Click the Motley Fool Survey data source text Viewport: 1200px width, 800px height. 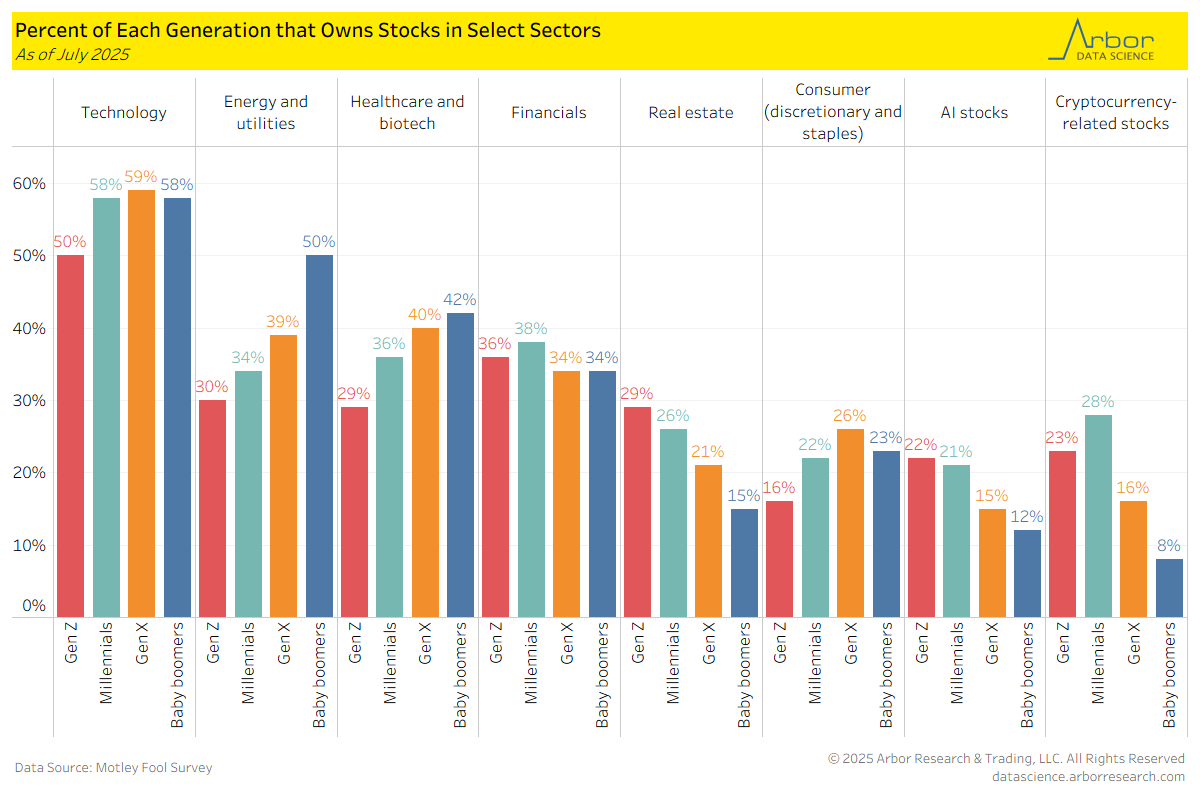113,768
